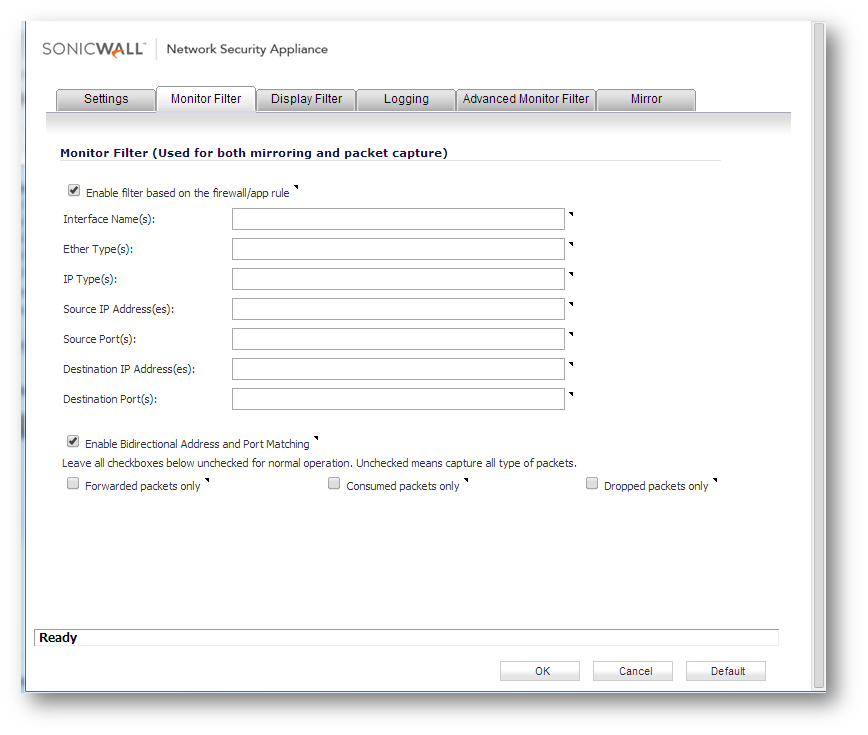Click tooltip marker beside Interface Name(s) field

(571, 214)
